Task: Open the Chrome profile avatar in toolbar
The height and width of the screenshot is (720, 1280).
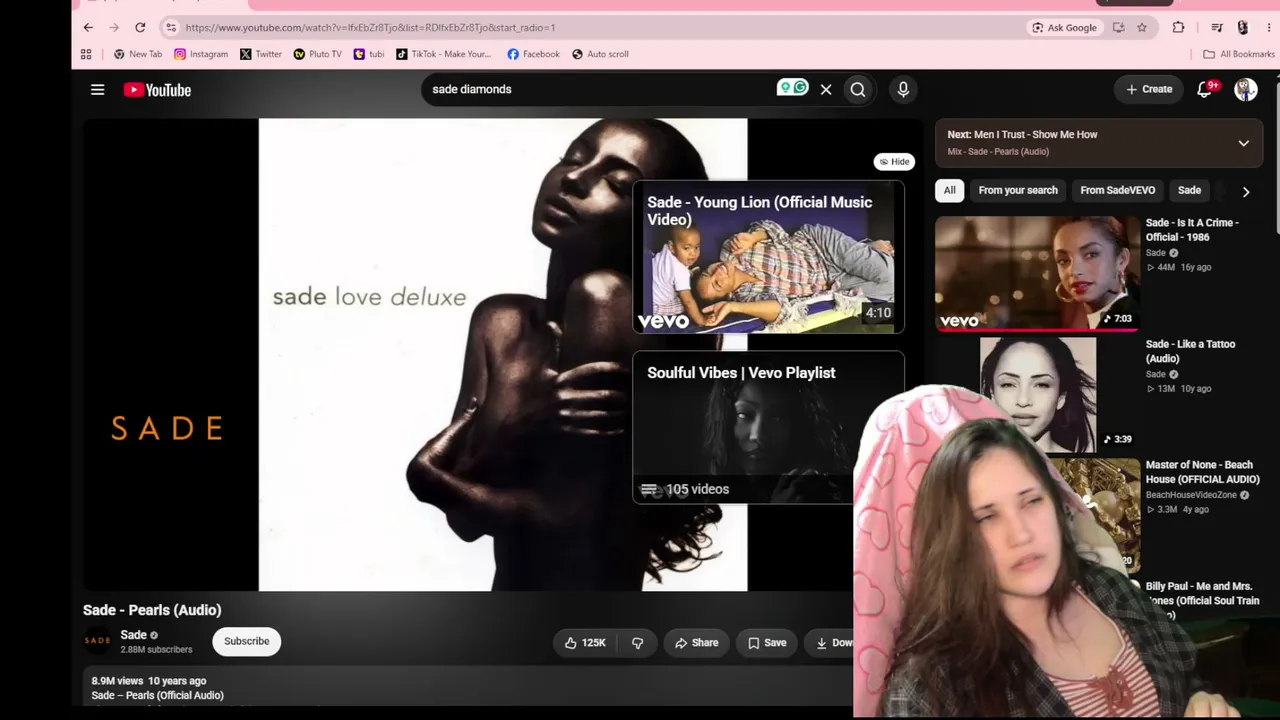Action: 1242,27
